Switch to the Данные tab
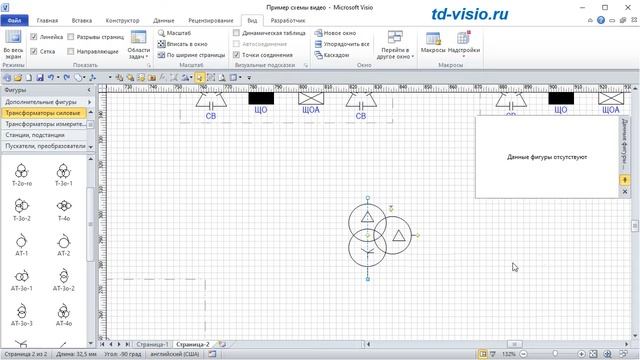 tap(164, 20)
